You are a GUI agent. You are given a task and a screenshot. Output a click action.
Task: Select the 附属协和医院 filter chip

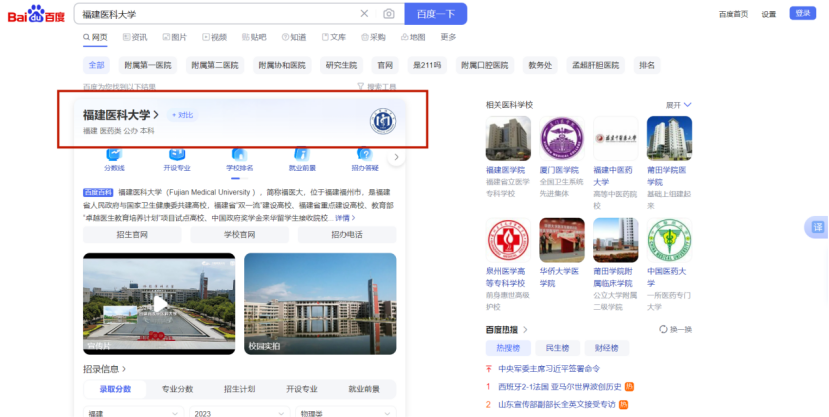click(282, 66)
